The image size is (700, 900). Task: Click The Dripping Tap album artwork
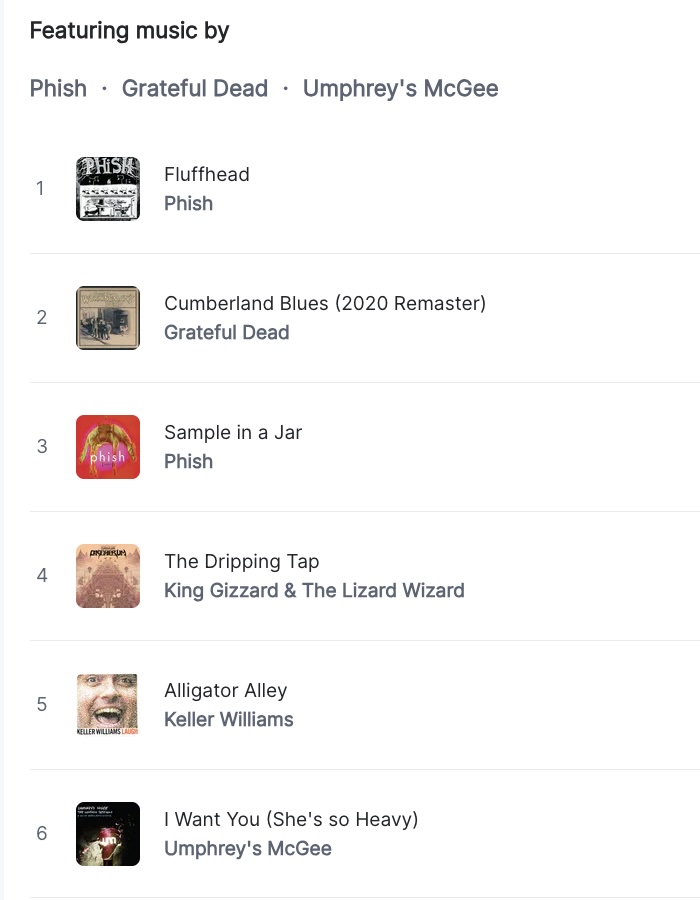[x=108, y=576]
